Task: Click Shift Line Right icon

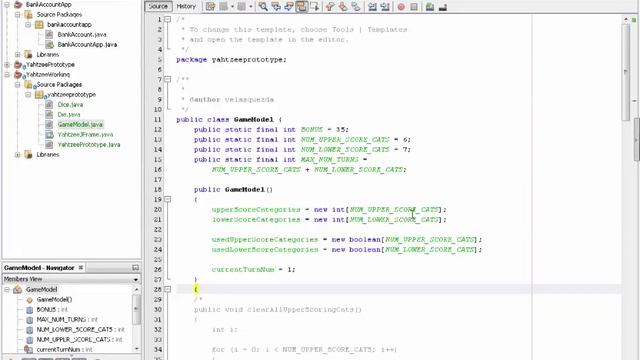Action: click(x=385, y=7)
